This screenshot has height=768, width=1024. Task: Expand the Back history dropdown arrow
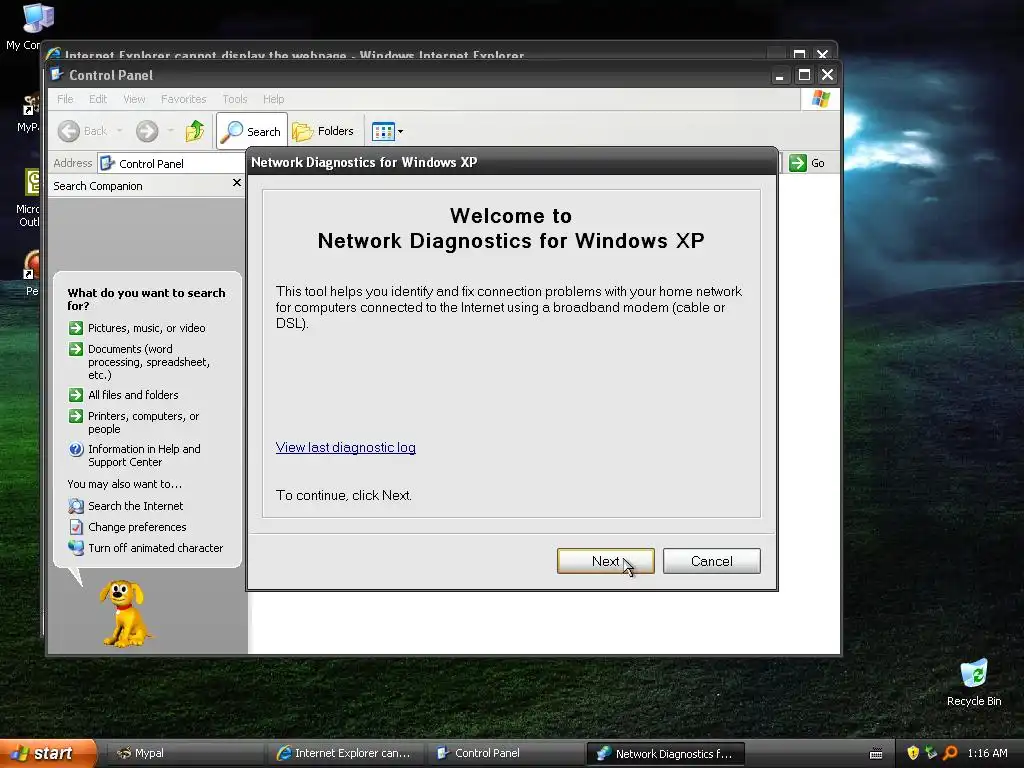tap(120, 131)
